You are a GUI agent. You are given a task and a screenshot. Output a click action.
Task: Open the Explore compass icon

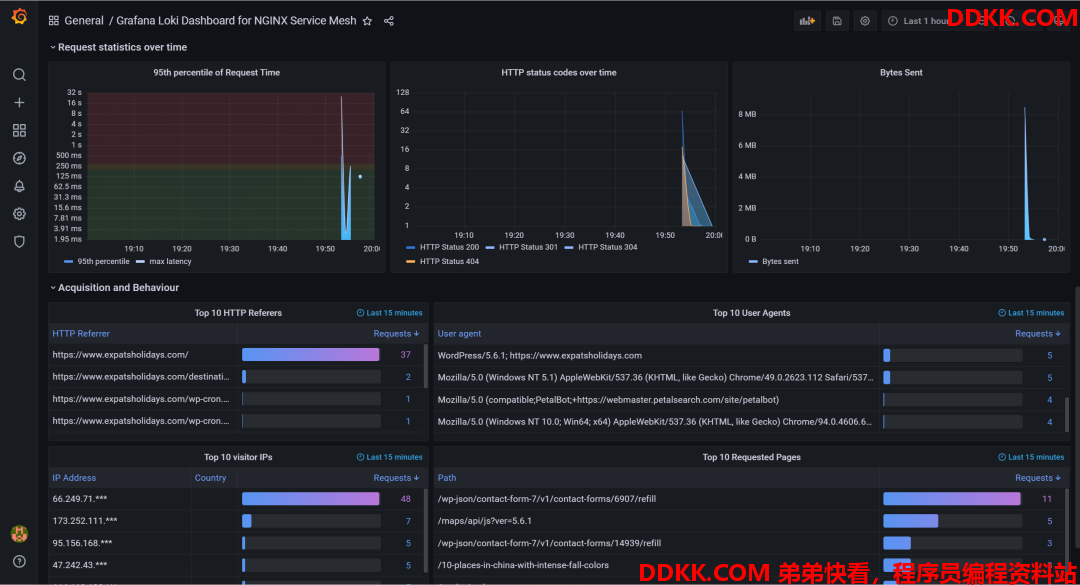coord(19,158)
